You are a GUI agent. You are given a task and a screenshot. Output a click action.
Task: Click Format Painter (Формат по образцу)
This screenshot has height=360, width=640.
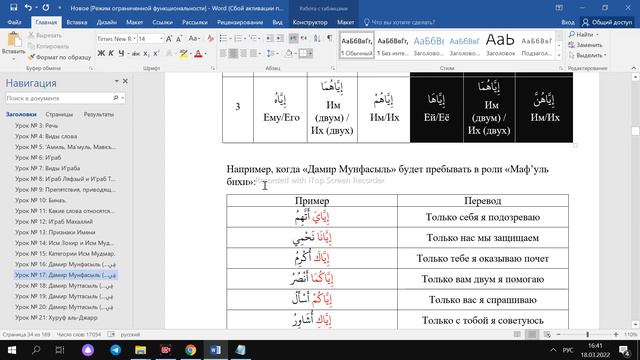pyautogui.click(x=60, y=57)
